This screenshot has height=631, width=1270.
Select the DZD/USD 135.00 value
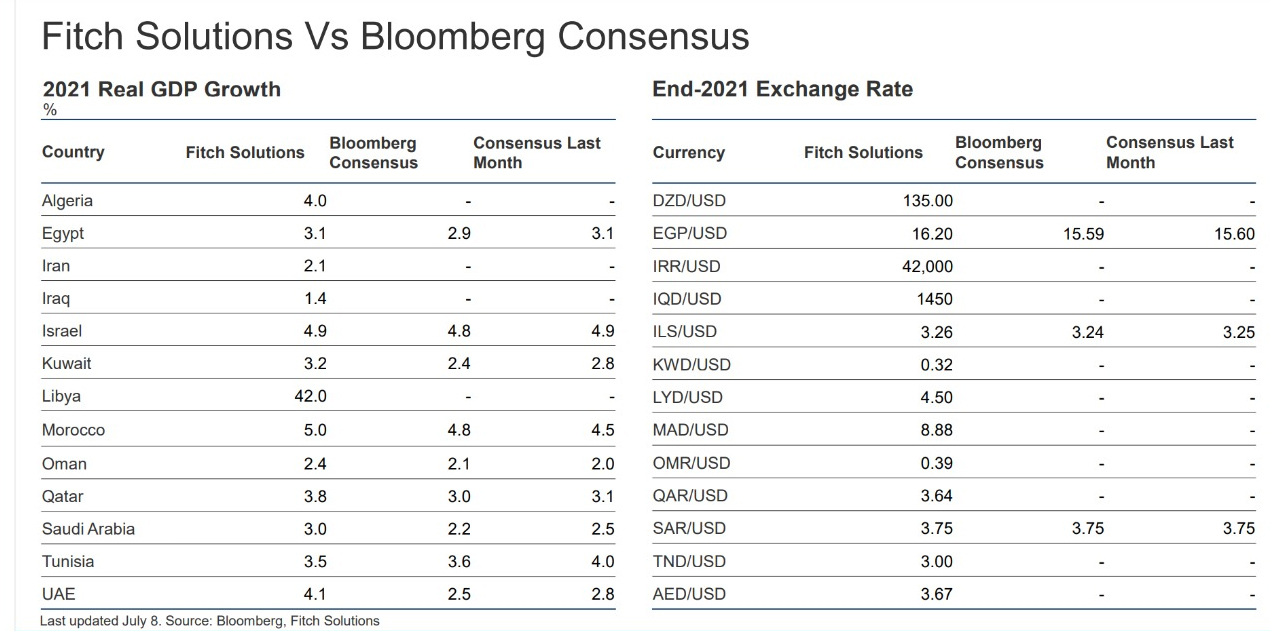pyautogui.click(x=929, y=200)
